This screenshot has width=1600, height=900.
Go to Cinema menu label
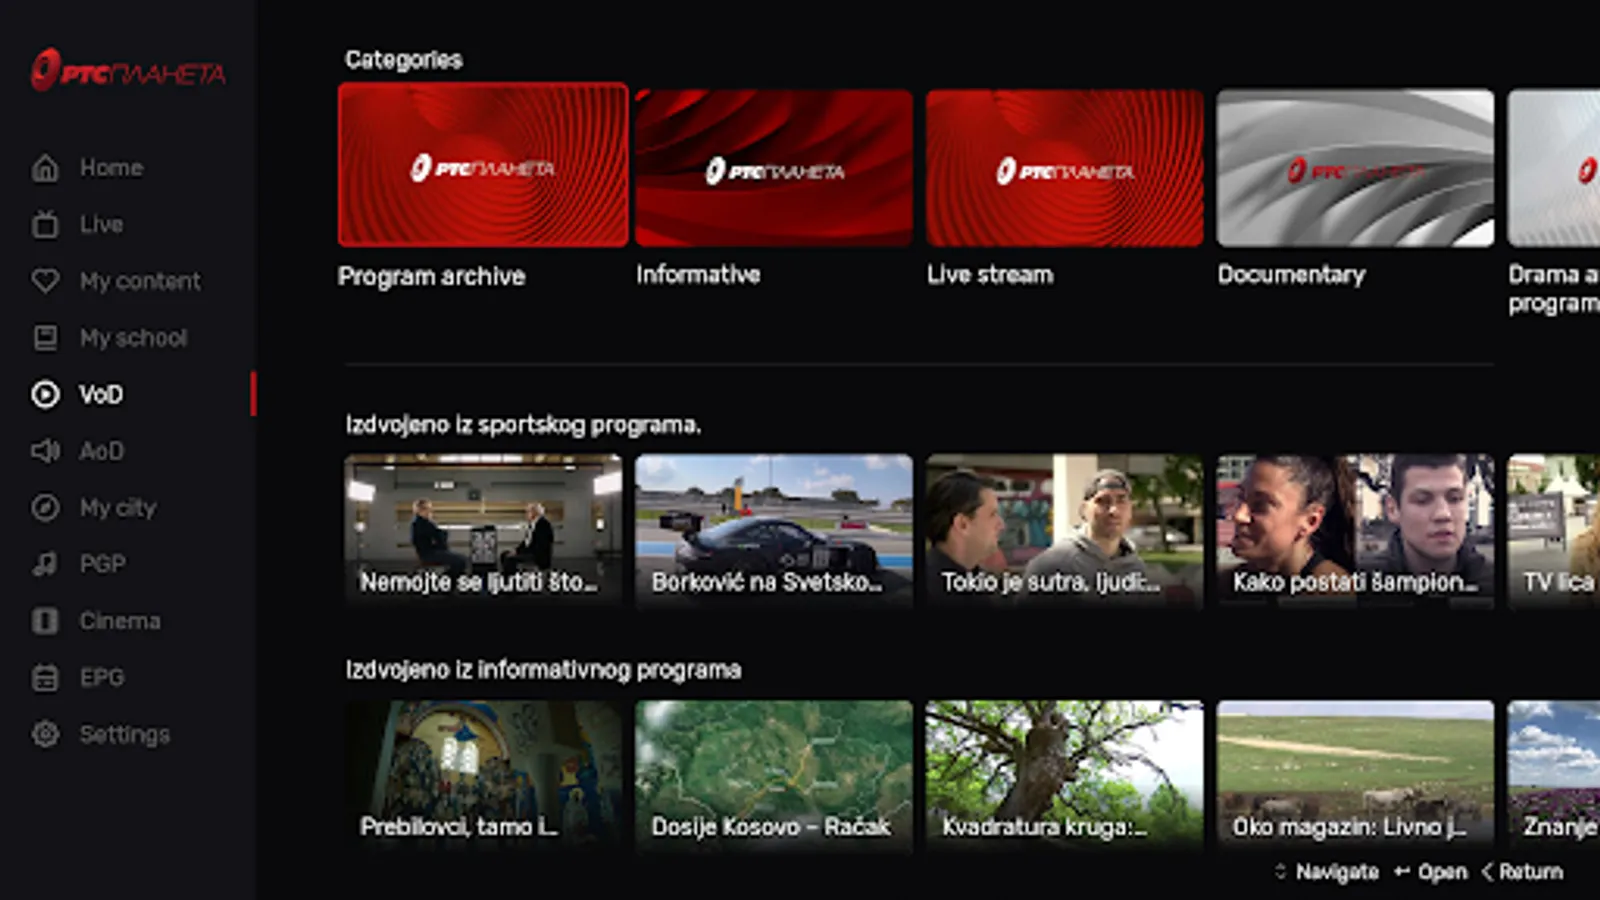point(120,621)
